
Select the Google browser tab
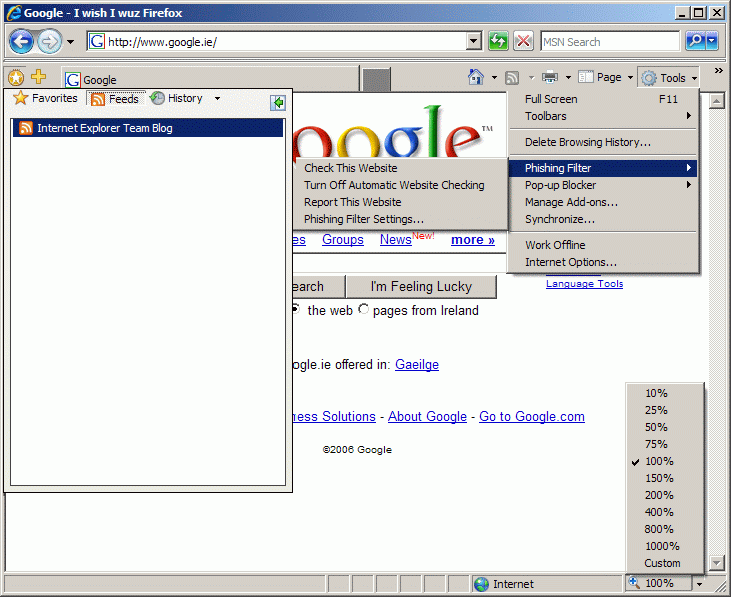[210, 79]
